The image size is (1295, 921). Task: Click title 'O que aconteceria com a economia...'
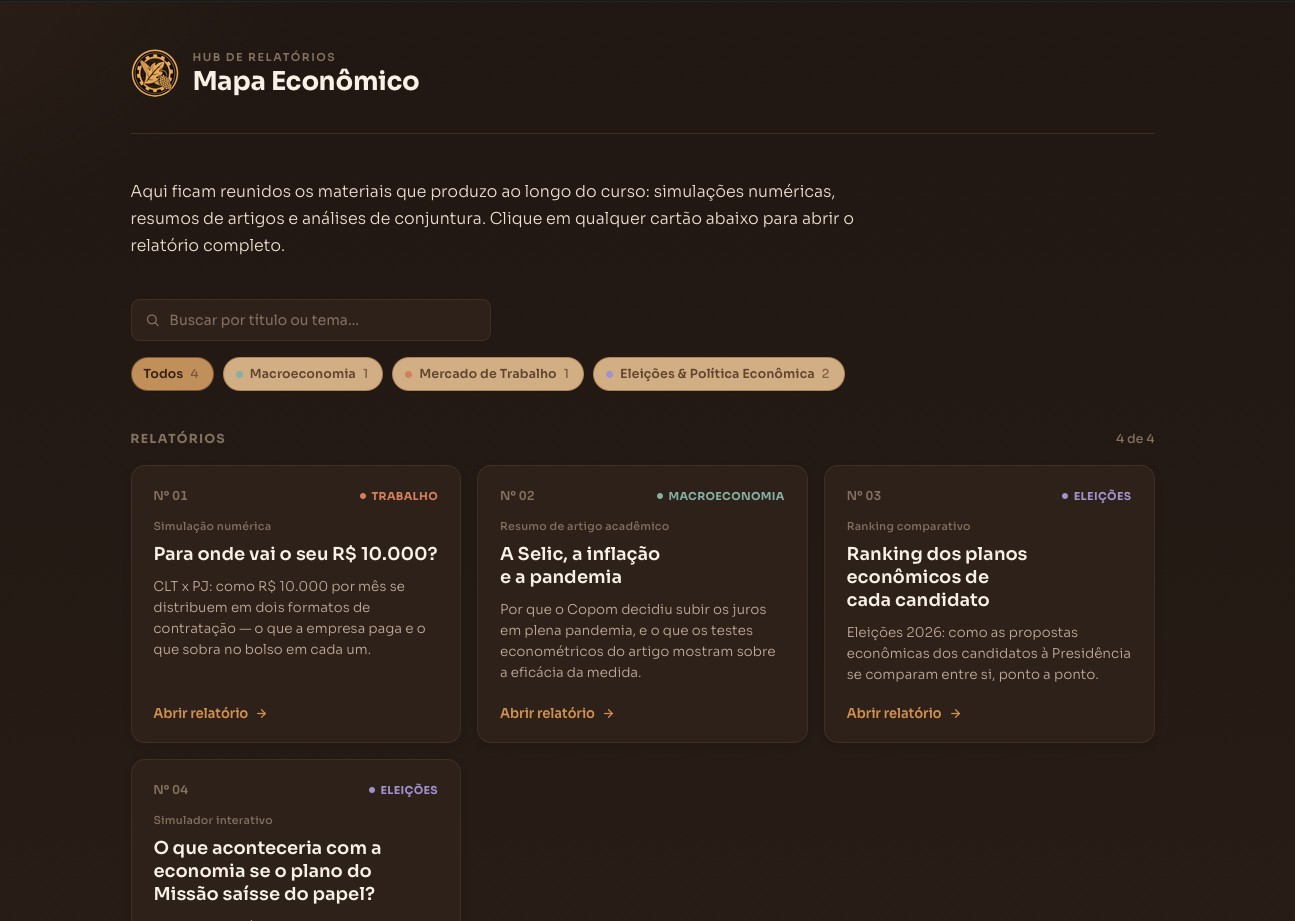point(267,871)
